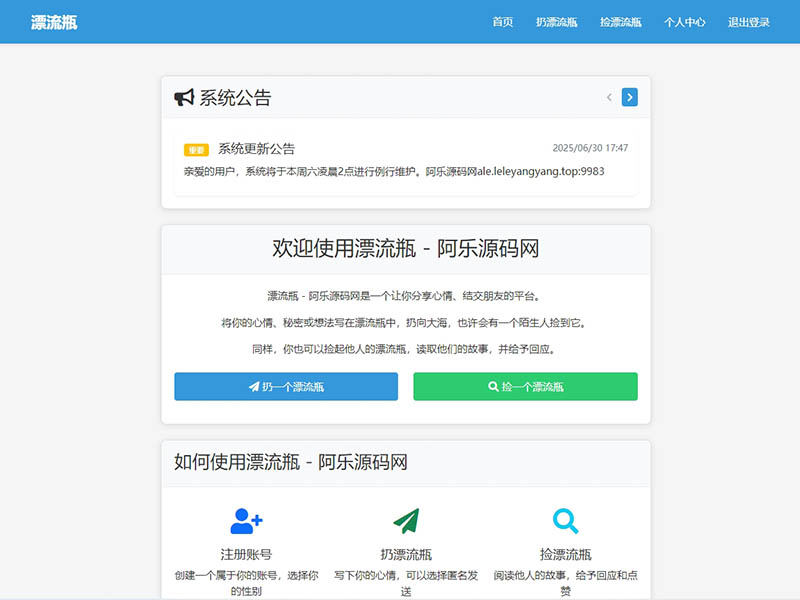Open 捡漂流瓶 in the top navigation
The height and width of the screenshot is (600, 800).
click(620, 22)
